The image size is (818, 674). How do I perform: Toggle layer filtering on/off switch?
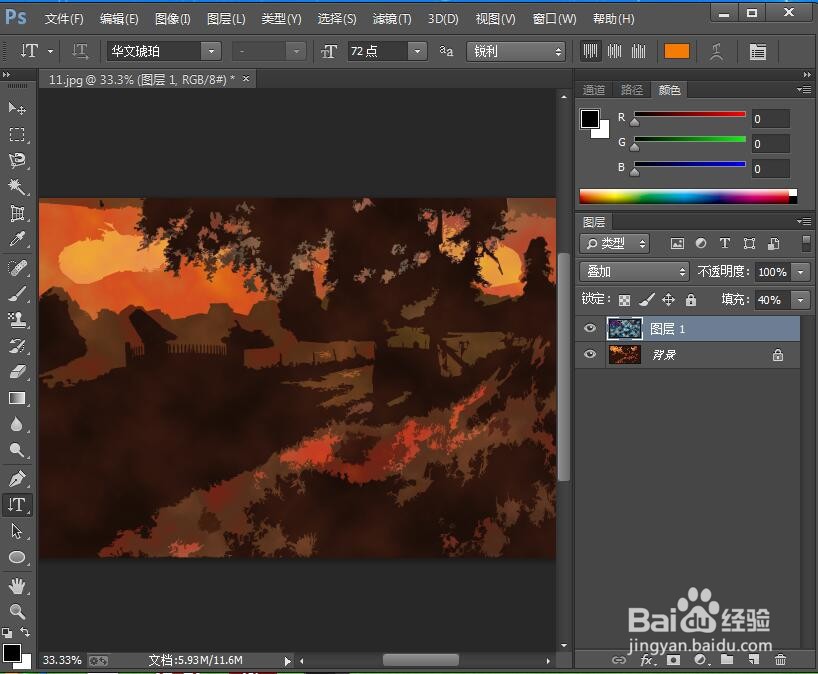pos(806,243)
